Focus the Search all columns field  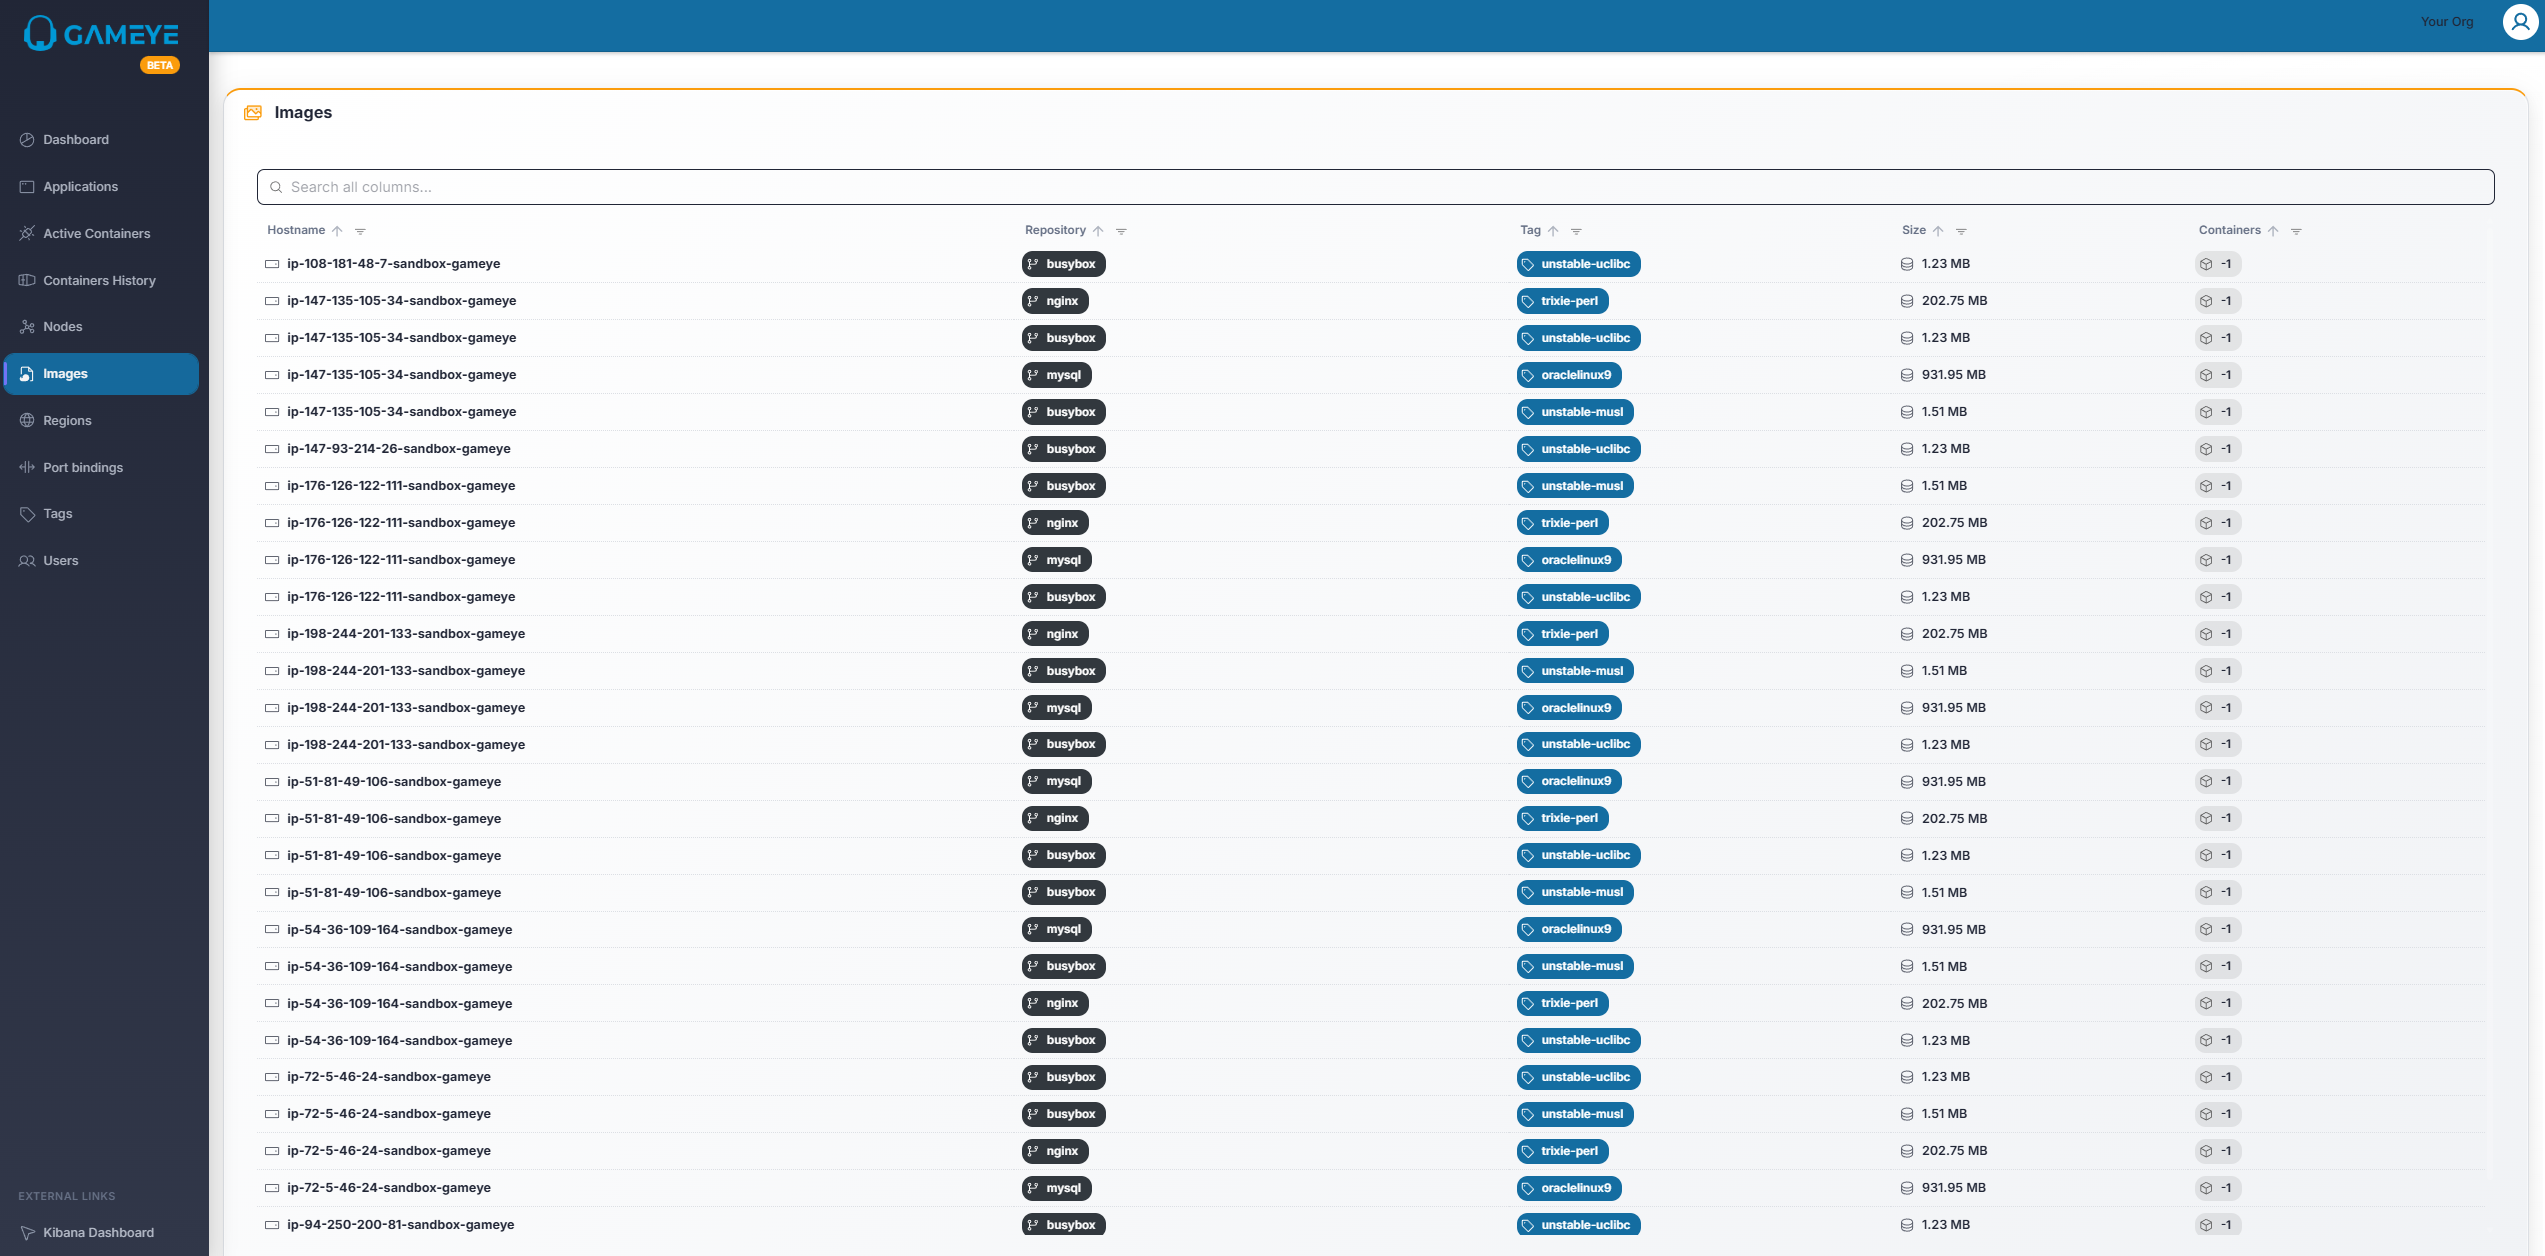click(1375, 187)
